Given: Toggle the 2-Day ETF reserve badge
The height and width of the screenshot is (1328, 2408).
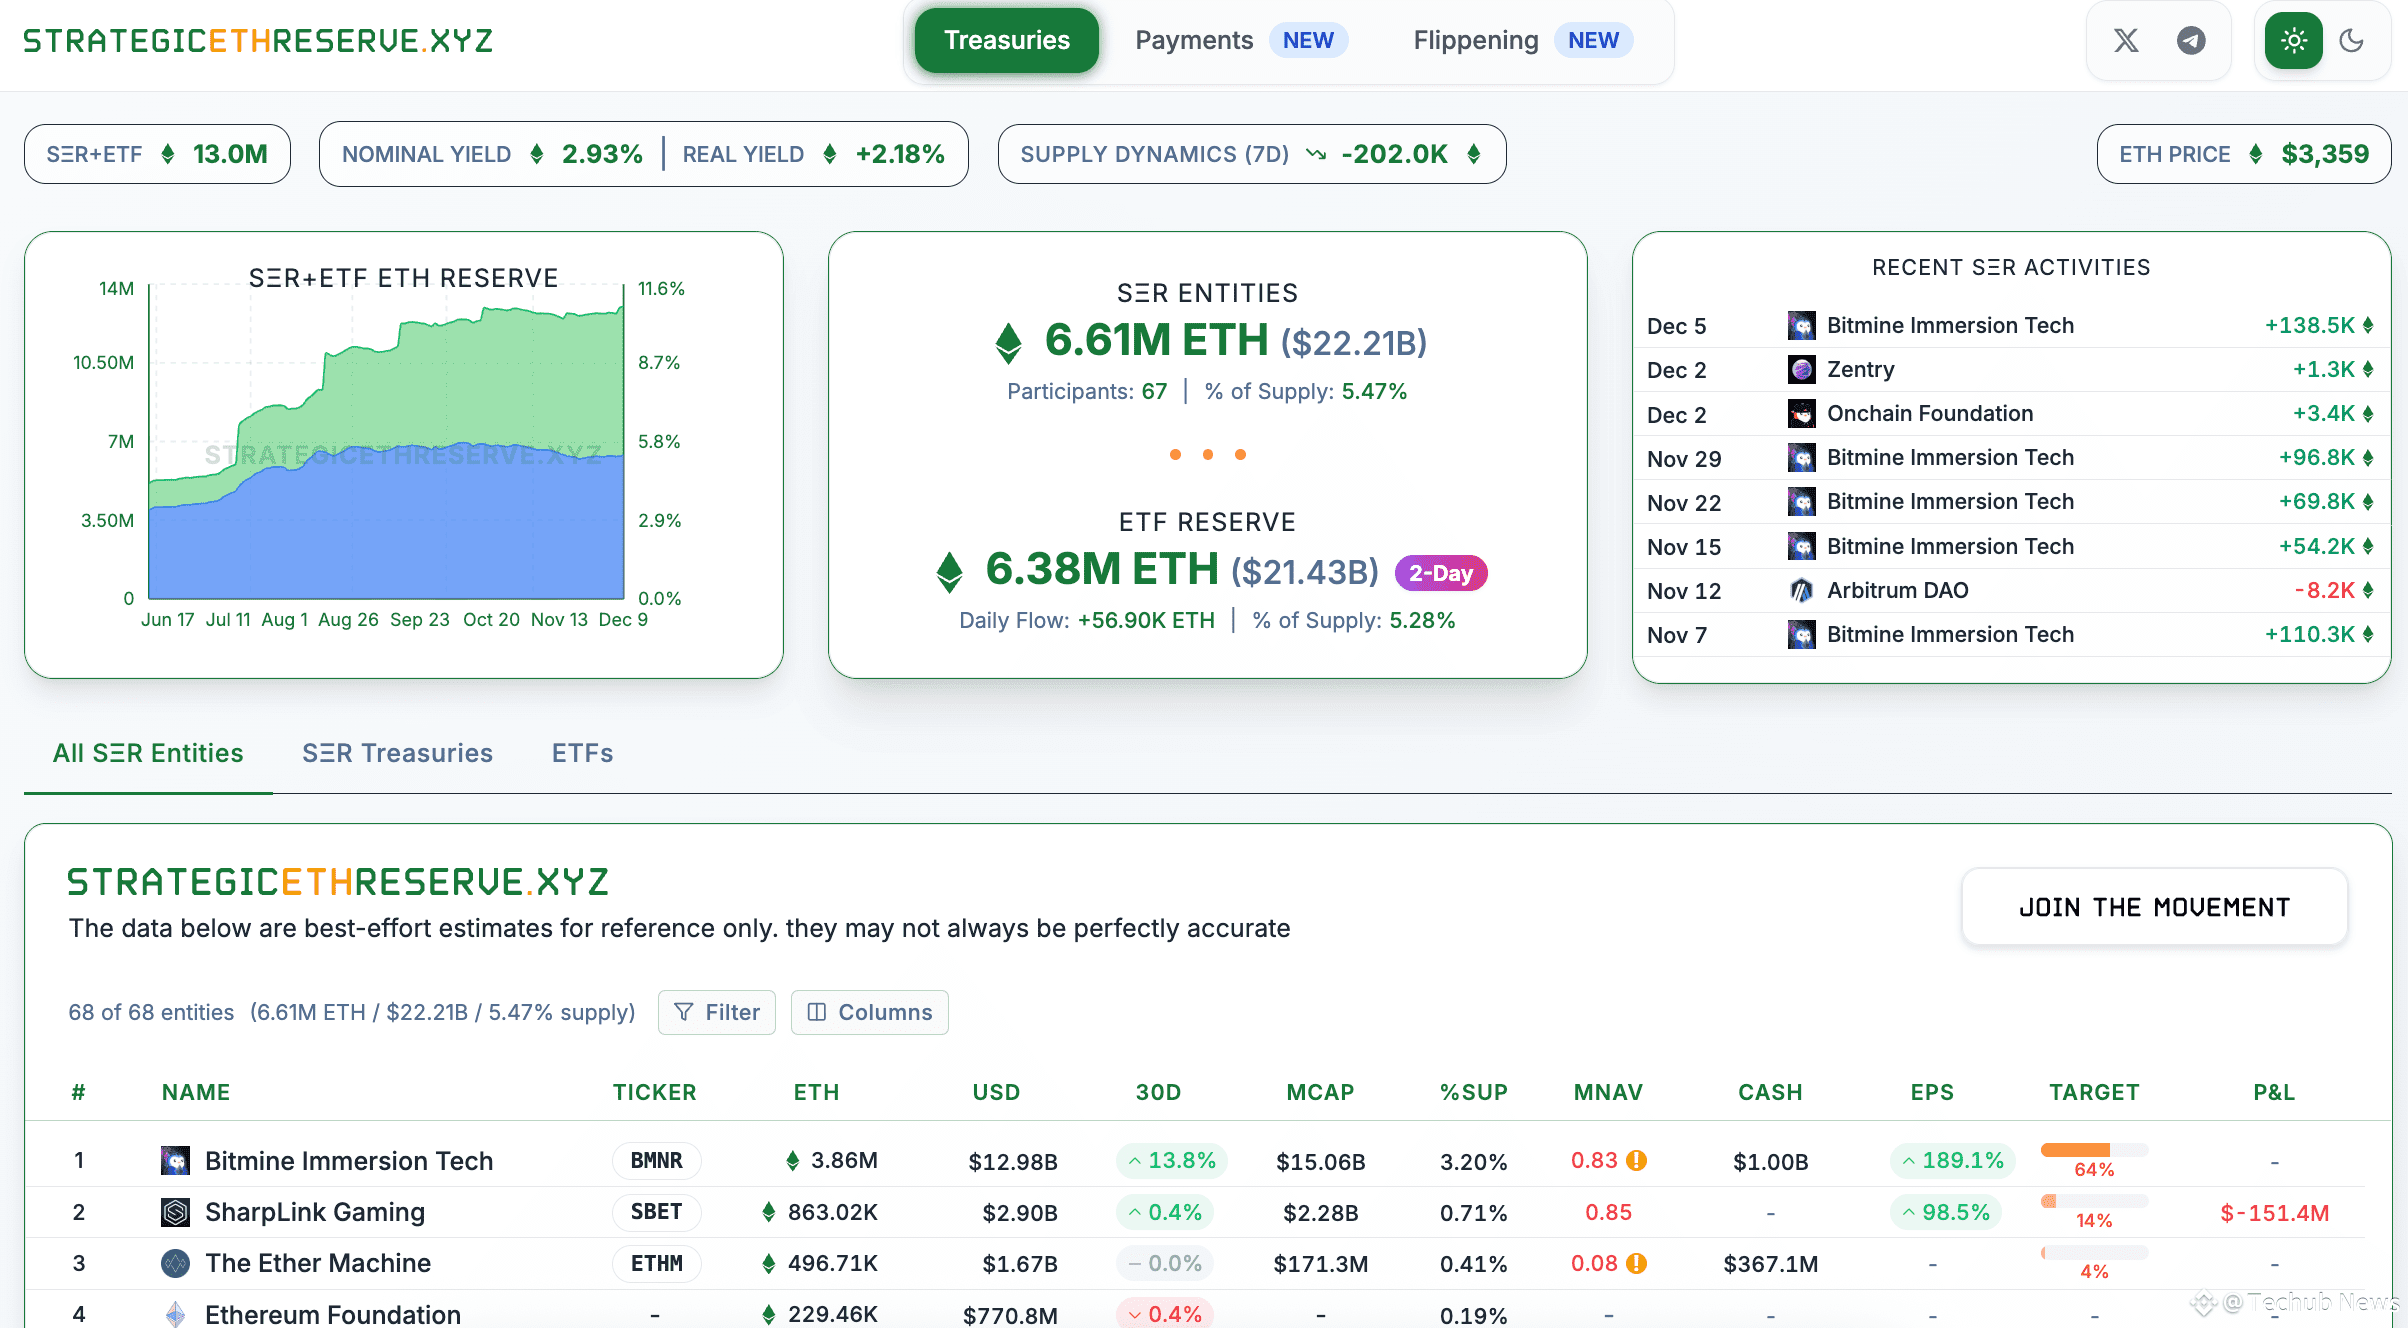Looking at the screenshot, I should coord(1440,573).
